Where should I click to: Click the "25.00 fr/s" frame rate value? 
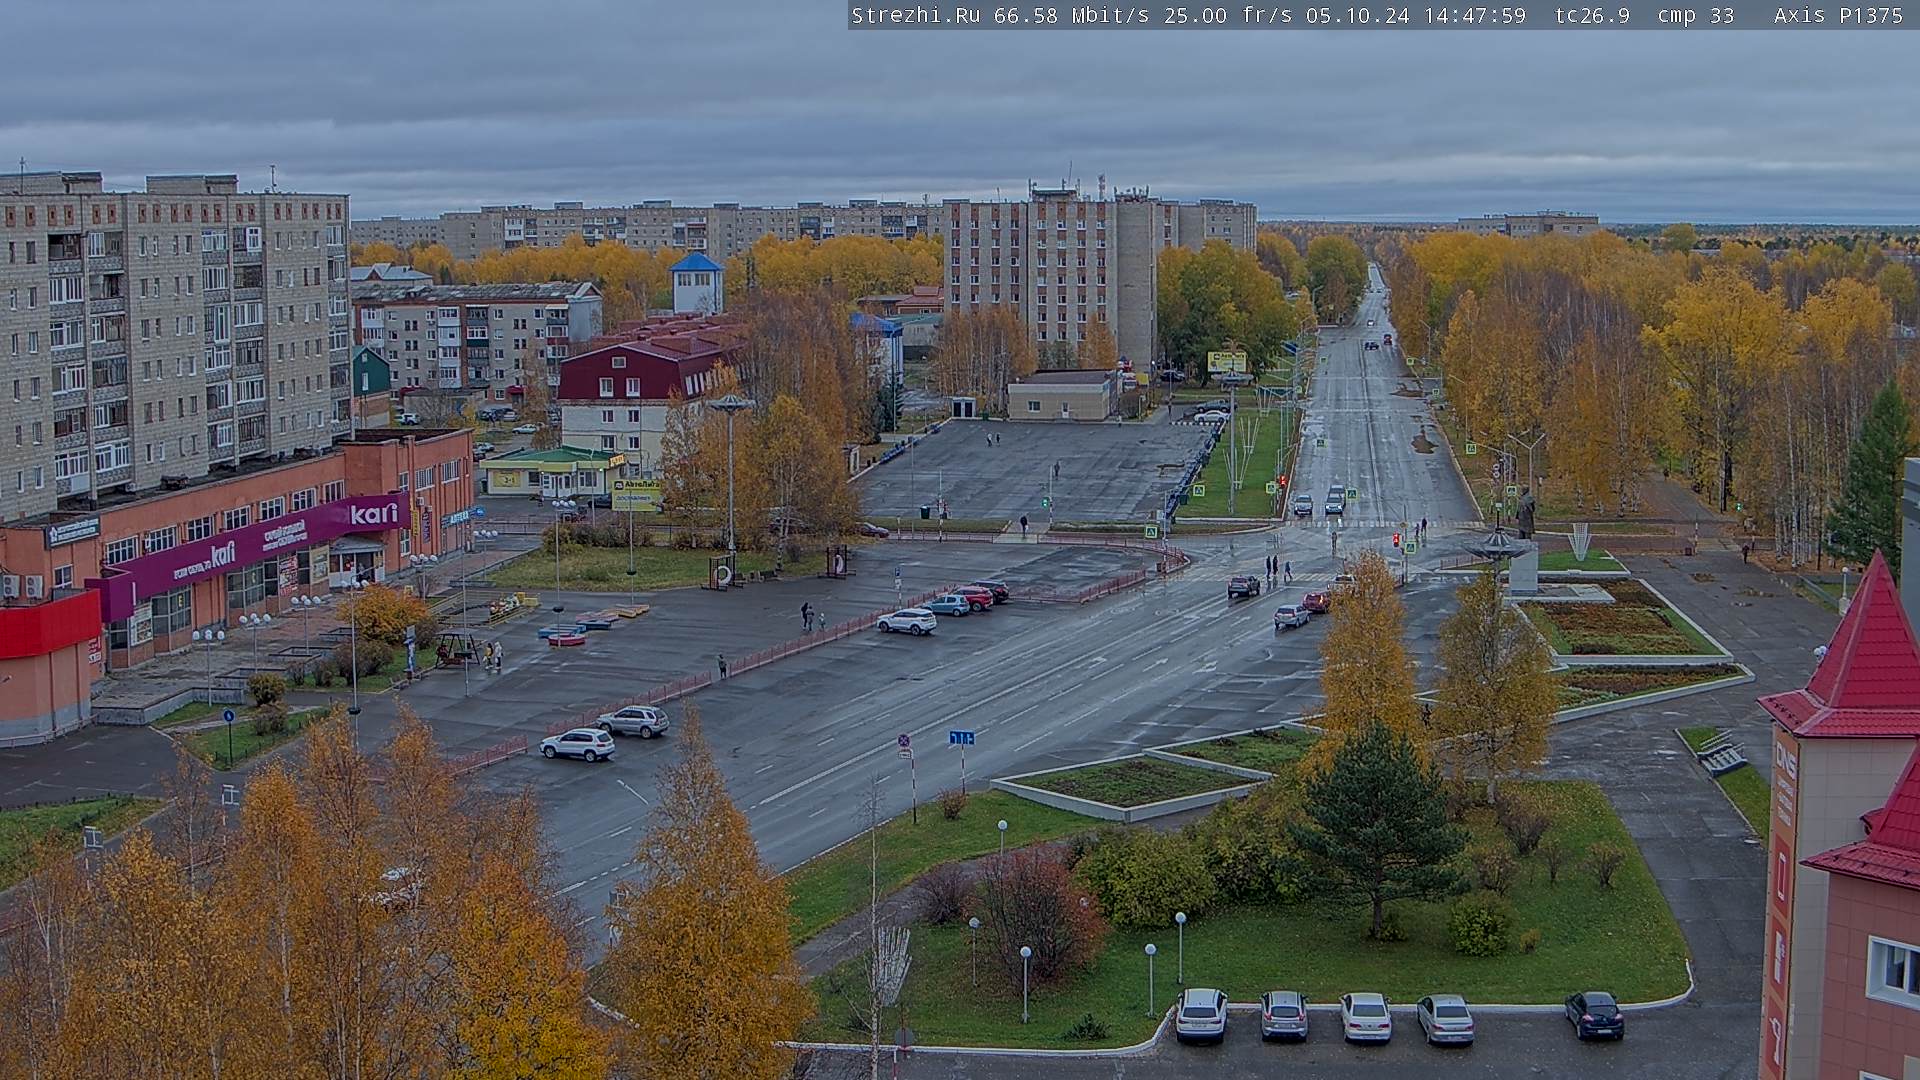(1228, 15)
